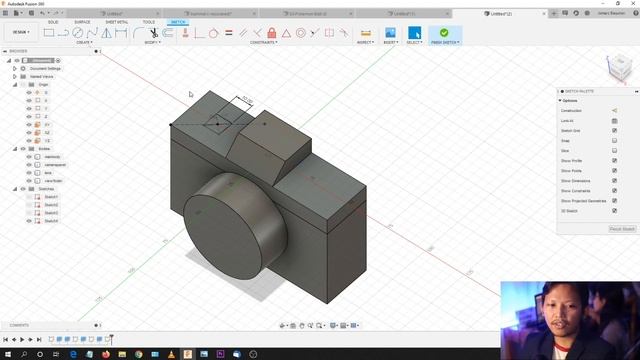Image resolution: width=640 pixels, height=360 pixels.
Task: Expand Document Settings node
Action: coord(15,69)
